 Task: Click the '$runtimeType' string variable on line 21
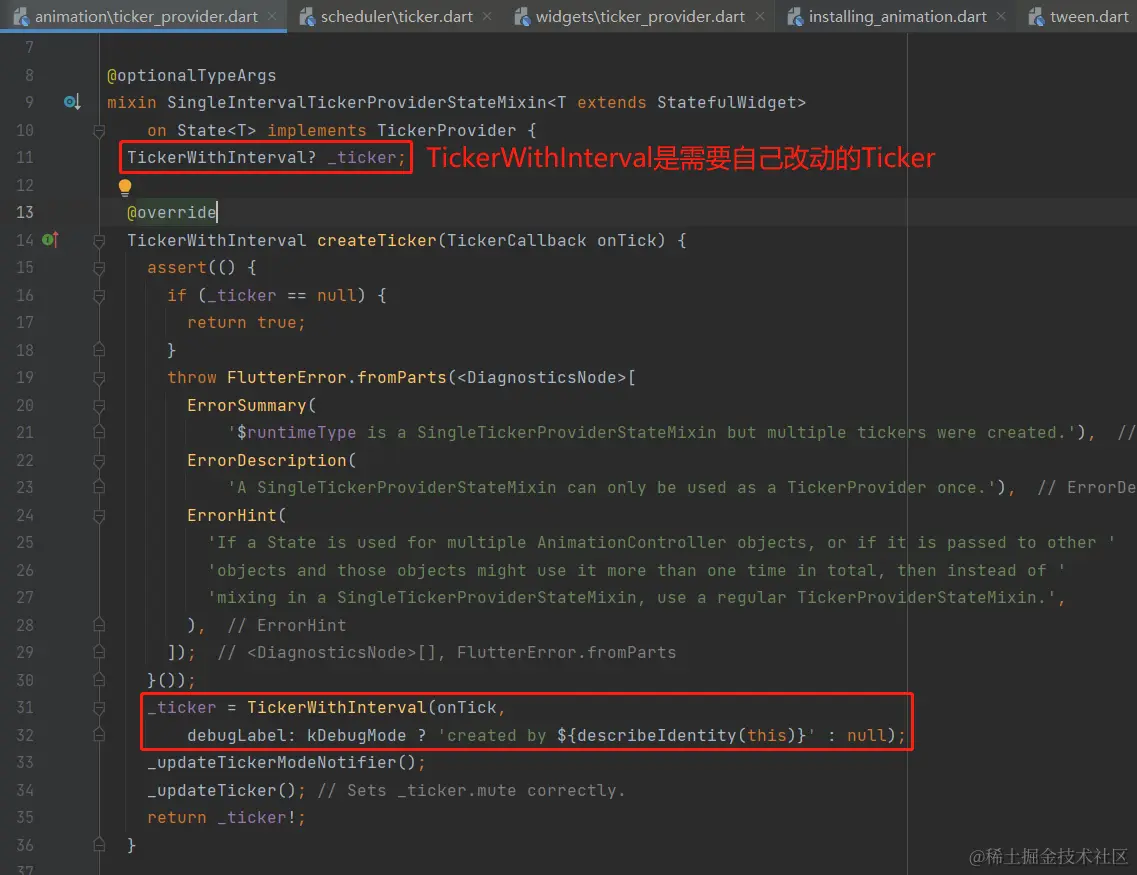click(x=297, y=433)
